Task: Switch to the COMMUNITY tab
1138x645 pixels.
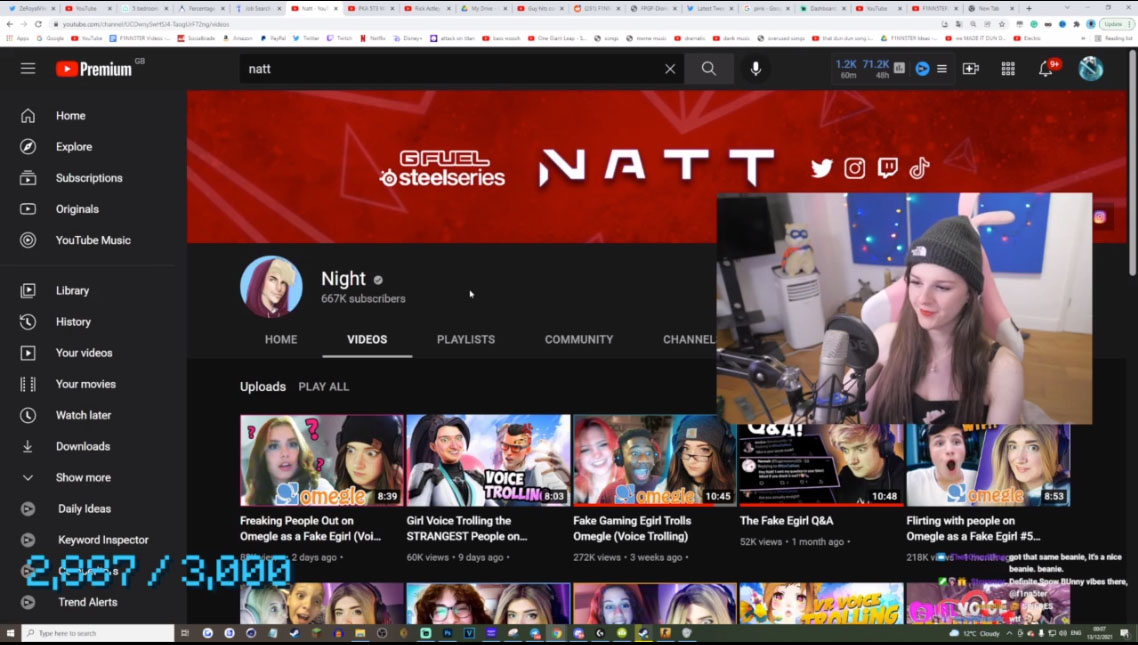Action: [579, 340]
